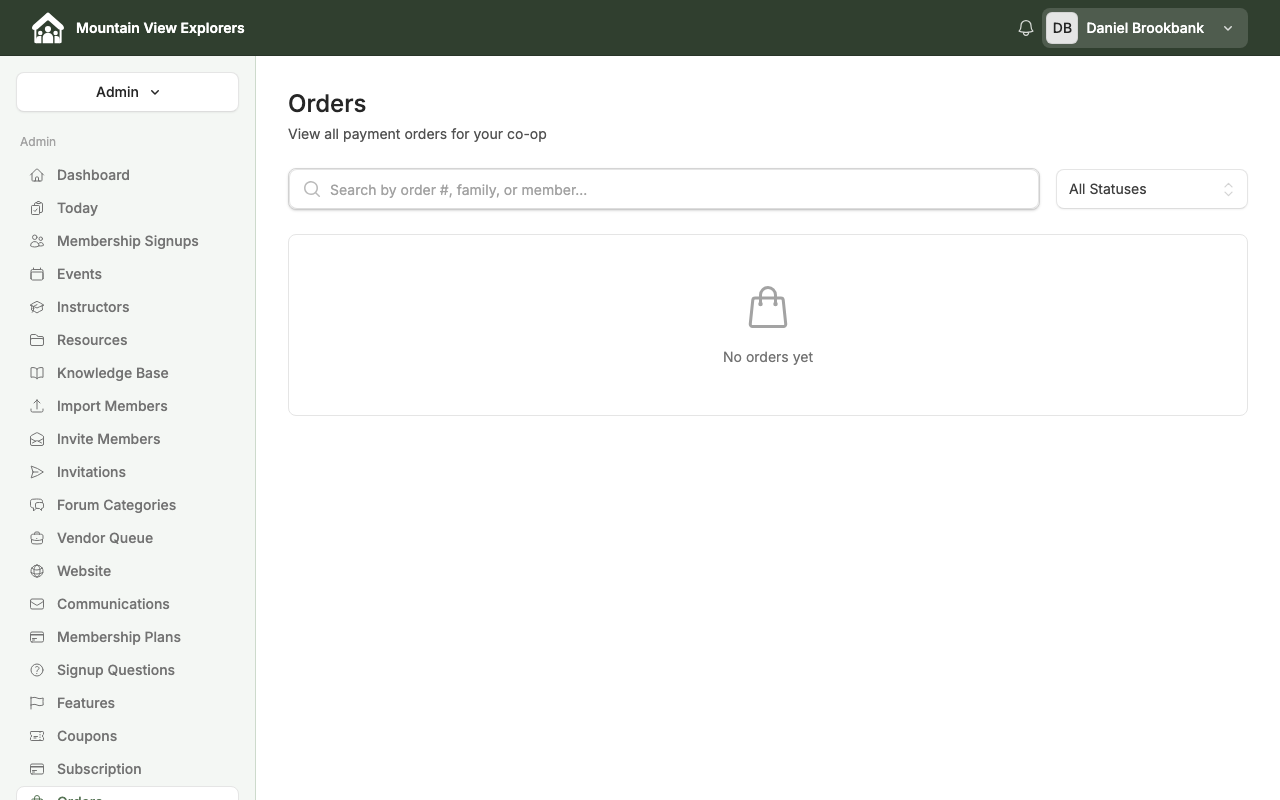Click the Orders page heading
This screenshot has height=800, width=1280.
point(327,104)
